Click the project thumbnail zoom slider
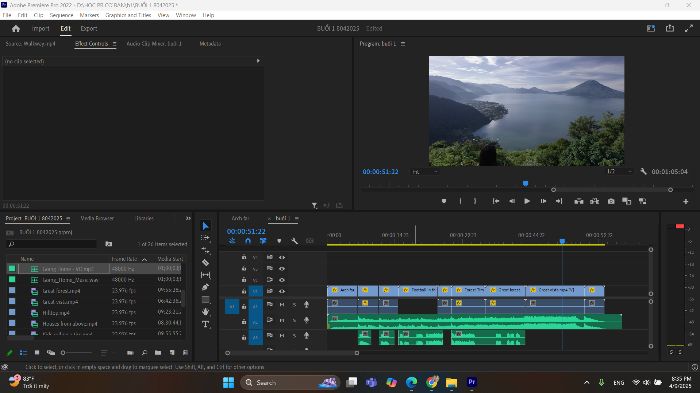Image resolution: width=700 pixels, height=393 pixels. (x=76, y=353)
